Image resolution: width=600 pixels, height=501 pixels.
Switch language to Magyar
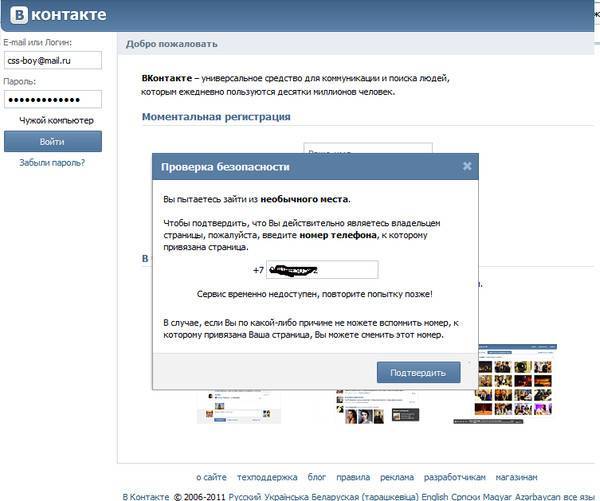click(x=497, y=497)
